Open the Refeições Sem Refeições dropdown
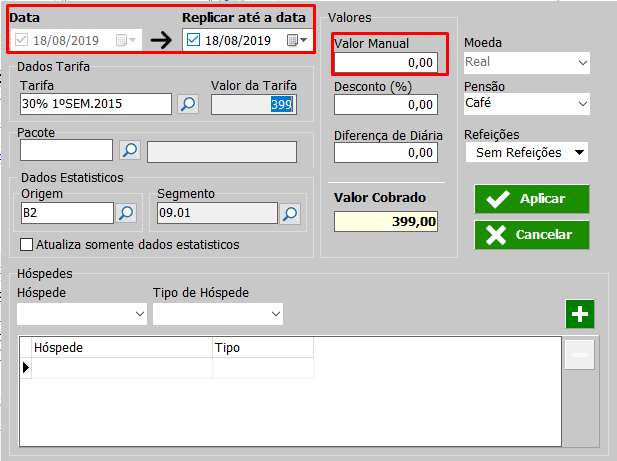 click(527, 152)
